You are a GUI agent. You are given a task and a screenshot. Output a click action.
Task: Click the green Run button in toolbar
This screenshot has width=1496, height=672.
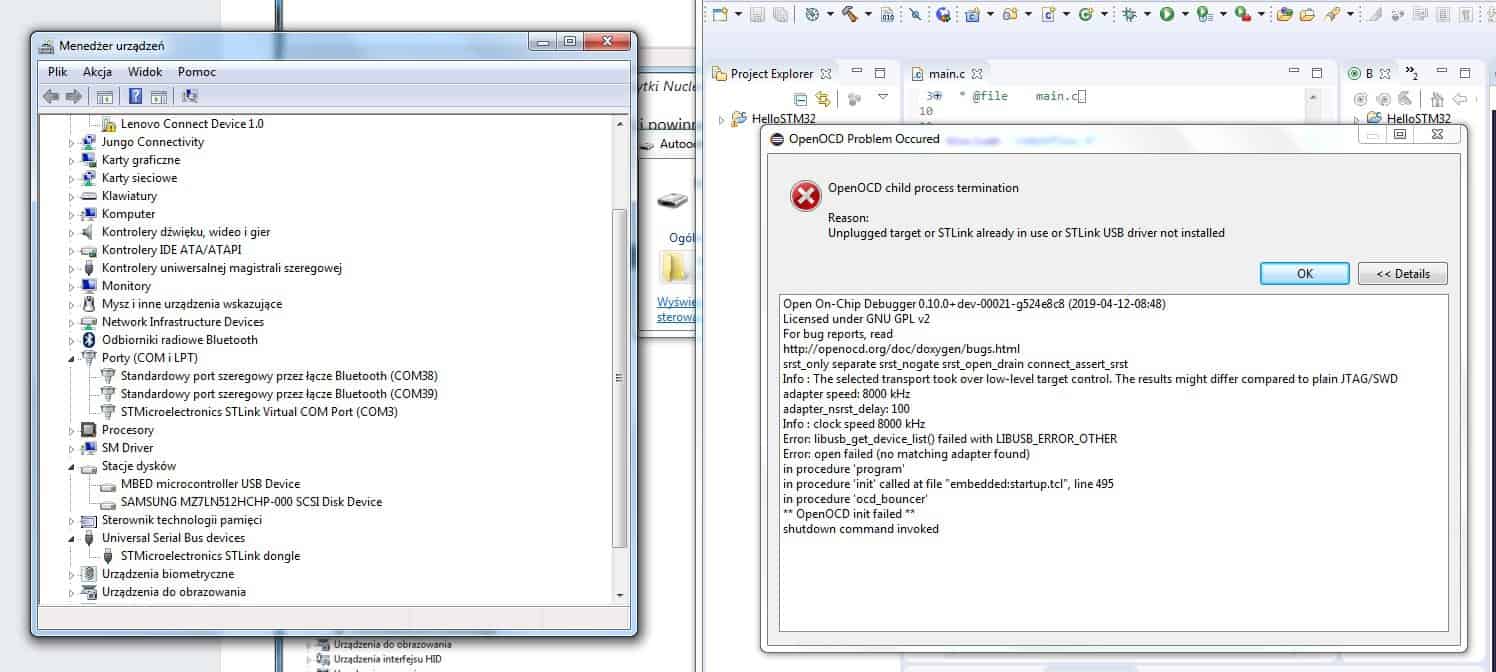tap(1167, 14)
